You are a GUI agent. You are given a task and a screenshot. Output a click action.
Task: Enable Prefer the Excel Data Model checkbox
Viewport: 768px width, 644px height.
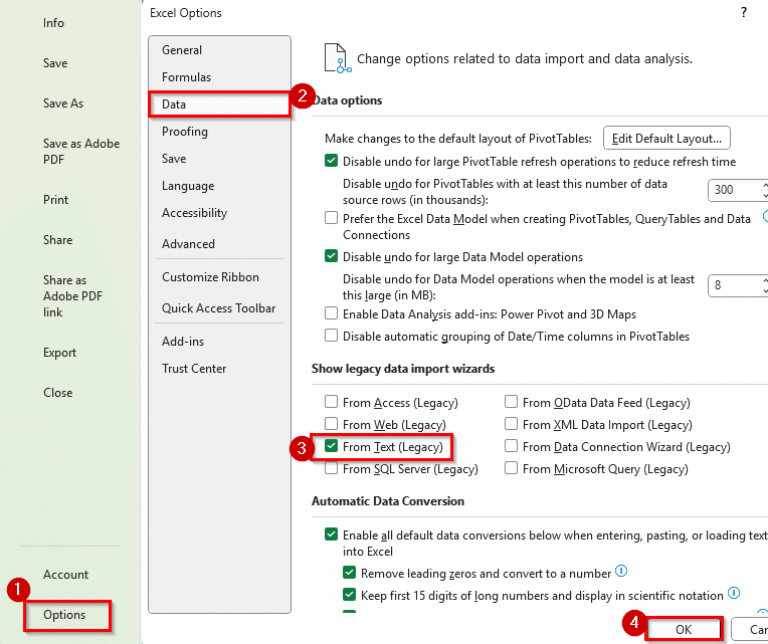pyautogui.click(x=331, y=217)
